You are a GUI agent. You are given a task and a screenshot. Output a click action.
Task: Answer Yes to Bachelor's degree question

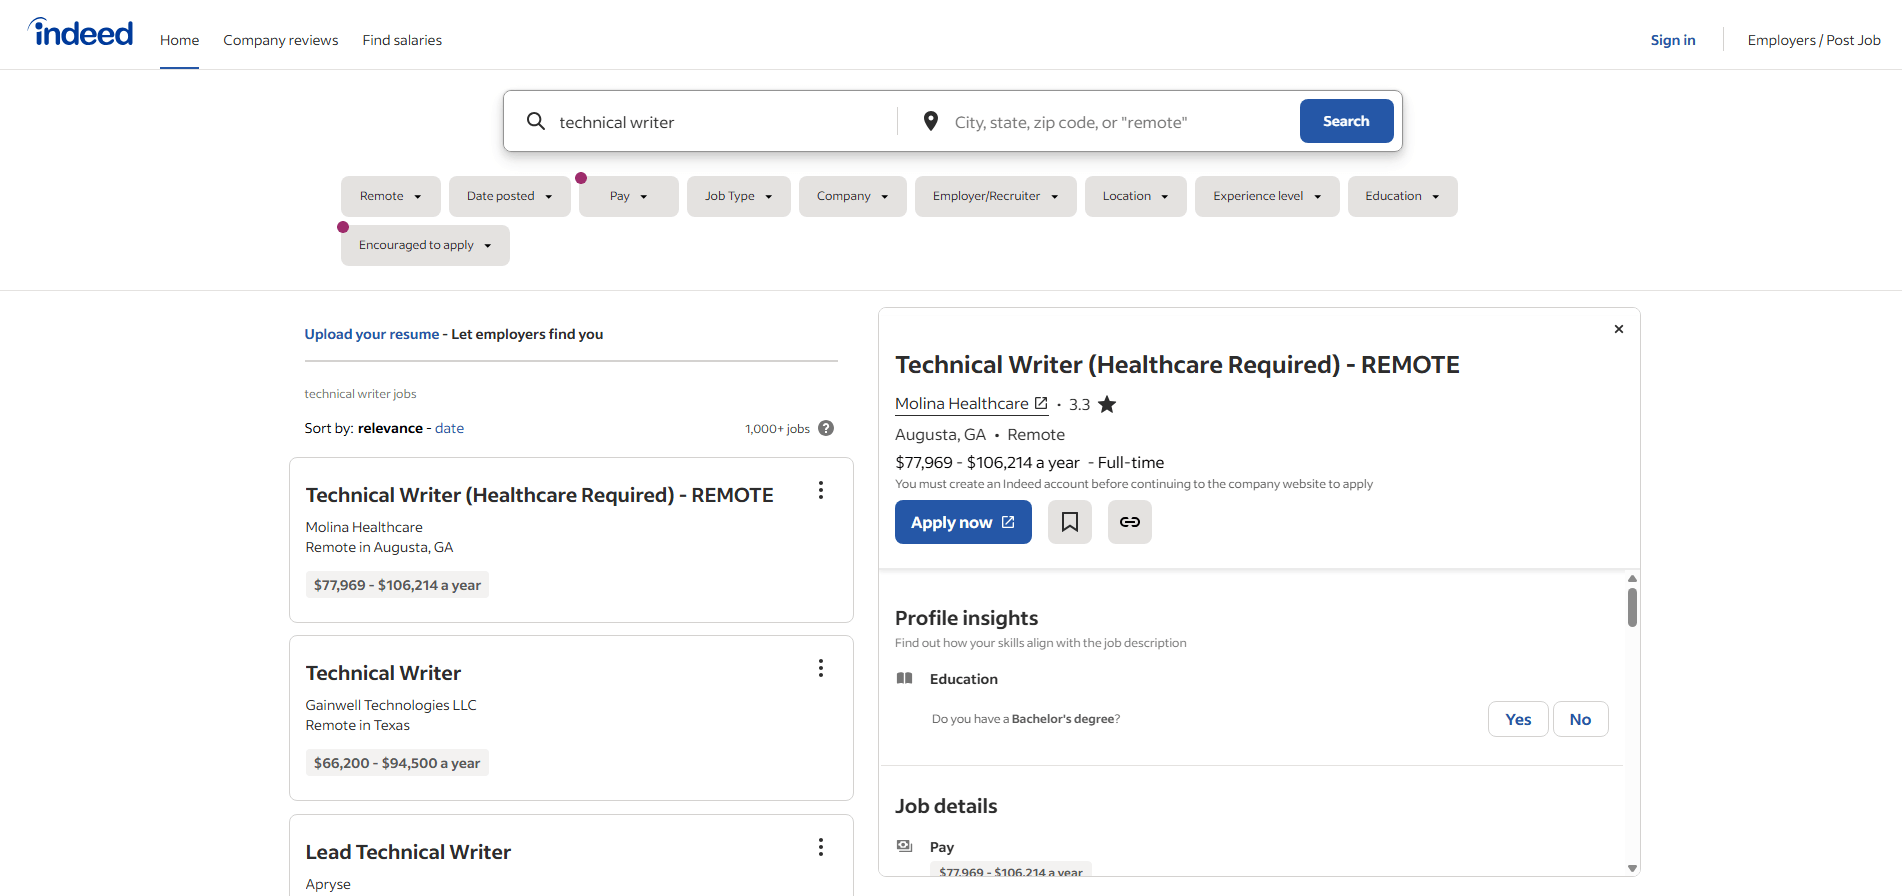[x=1518, y=719]
